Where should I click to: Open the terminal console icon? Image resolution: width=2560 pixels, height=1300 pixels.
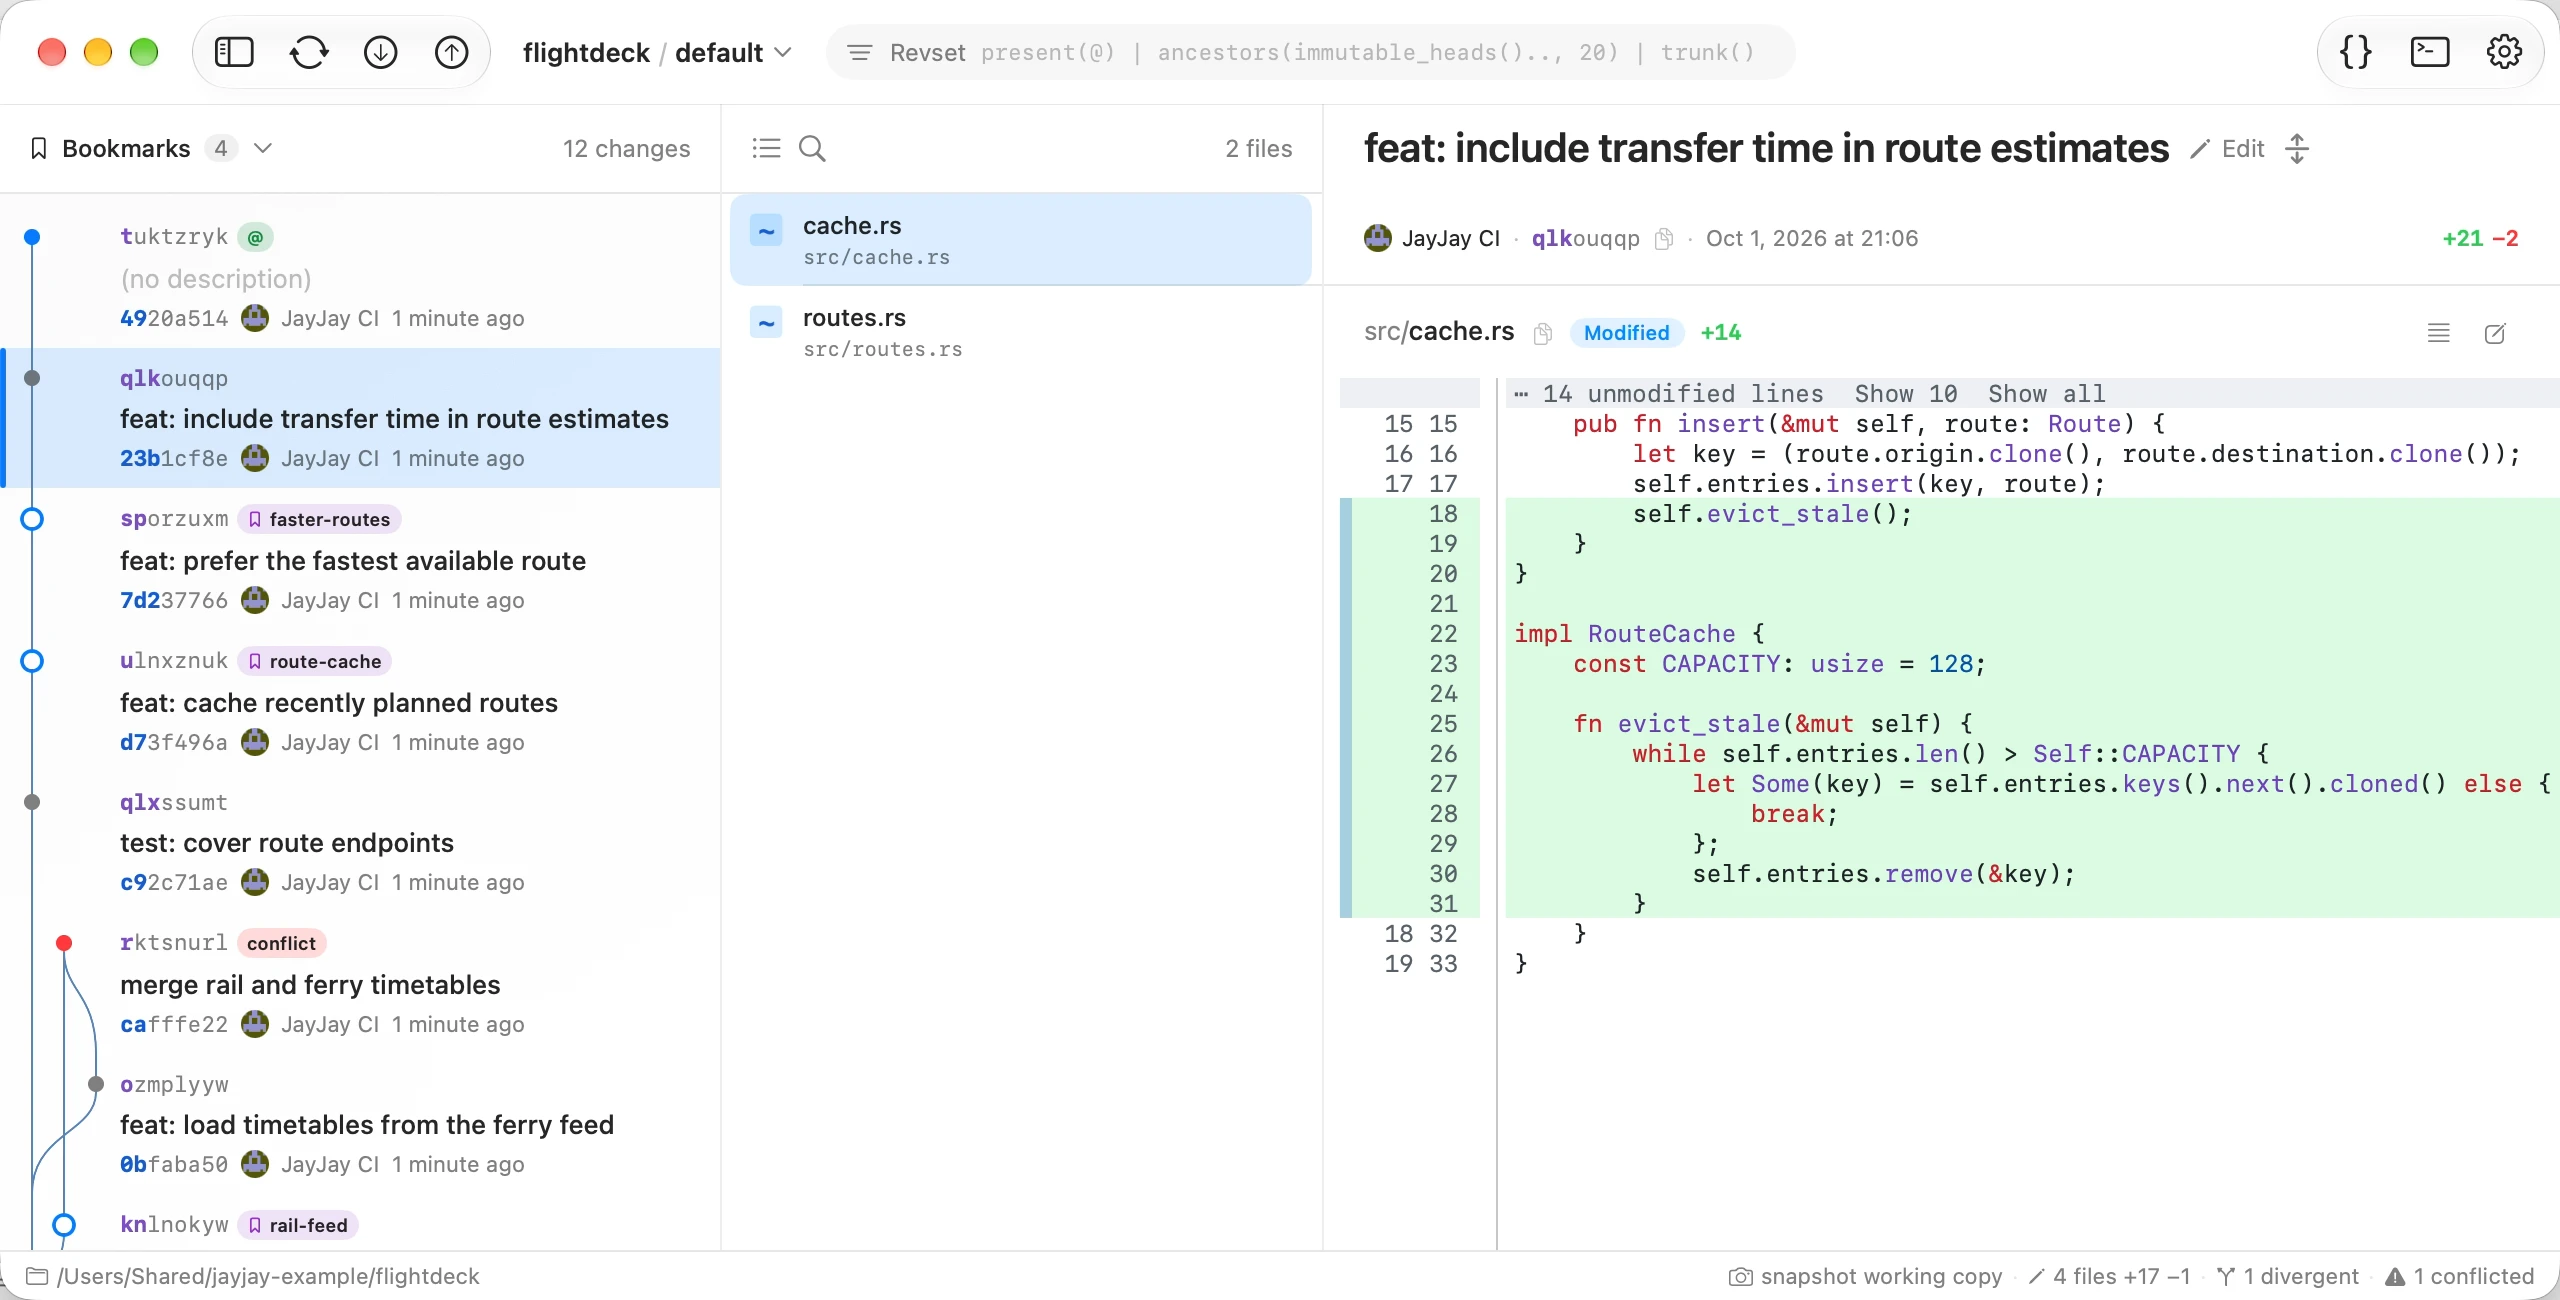(2430, 52)
